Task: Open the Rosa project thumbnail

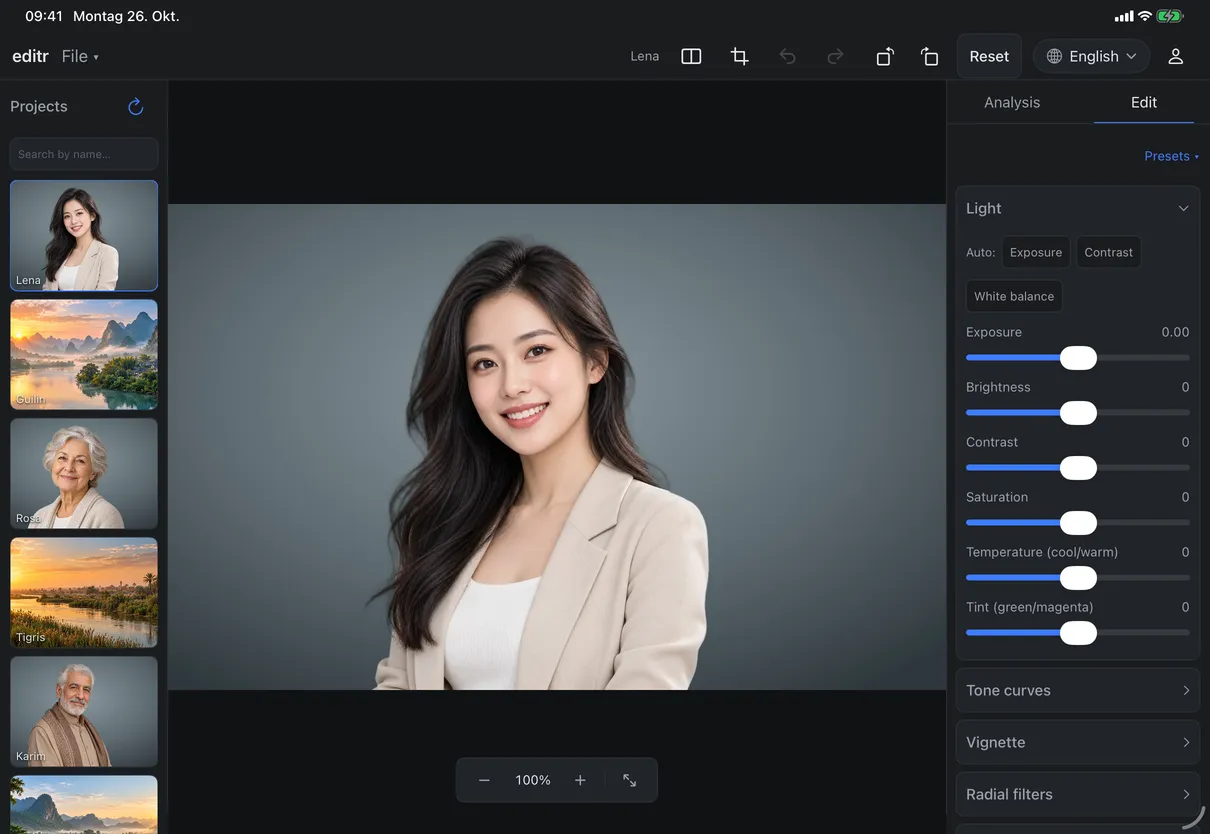Action: (84, 473)
